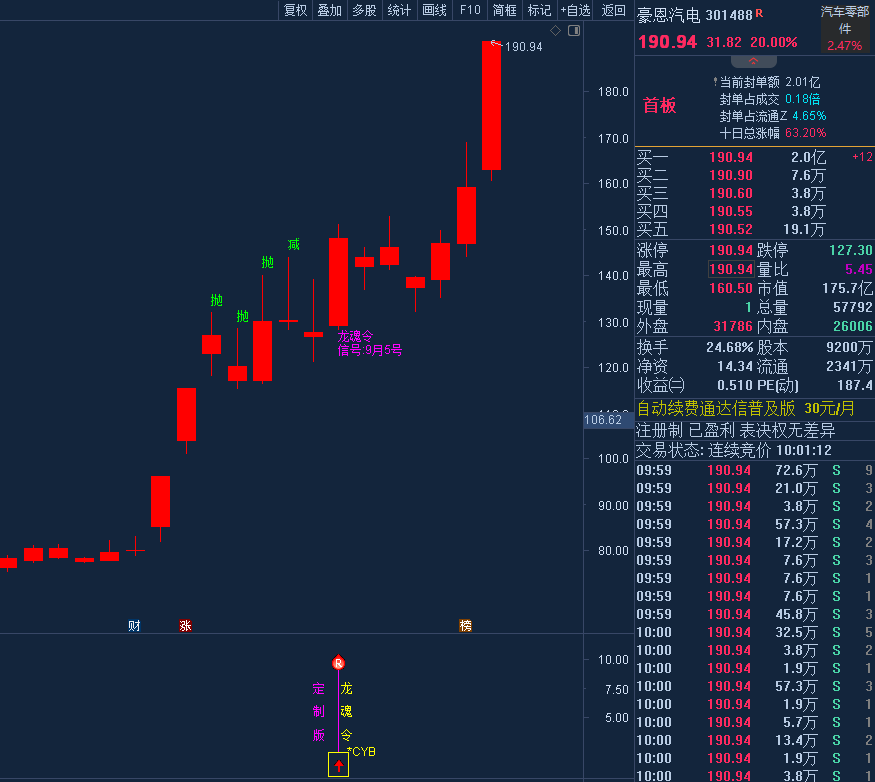Click the 返回 back button
The width and height of the screenshot is (875, 782).
tap(613, 10)
